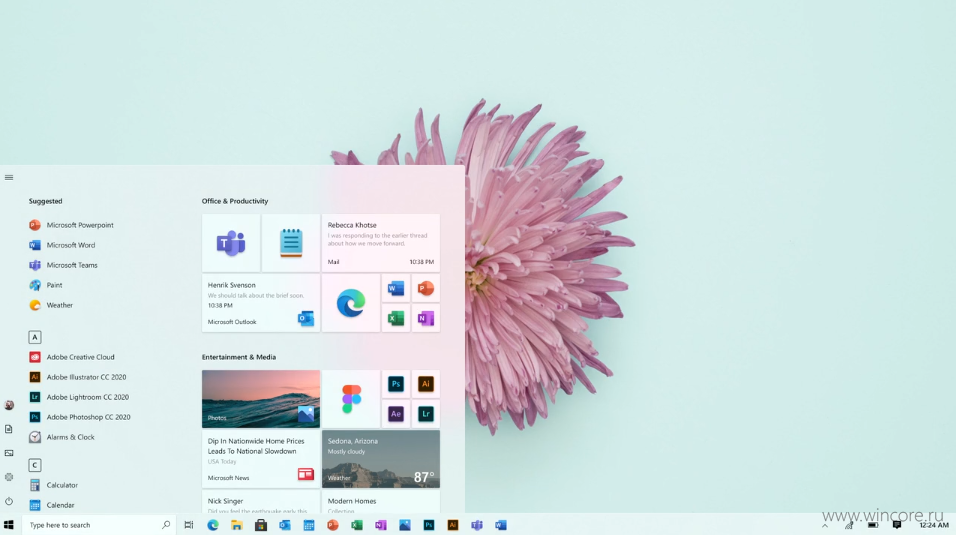This screenshot has width=956, height=535.
Task: Launch Microsoft Powerpoint from Suggested list
Action: [x=71, y=225]
